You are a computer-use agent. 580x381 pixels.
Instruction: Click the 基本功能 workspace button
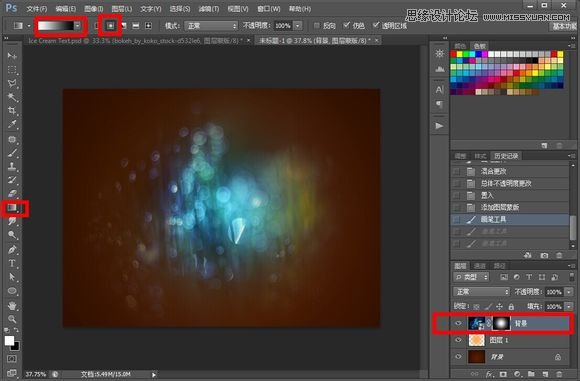tap(564, 26)
